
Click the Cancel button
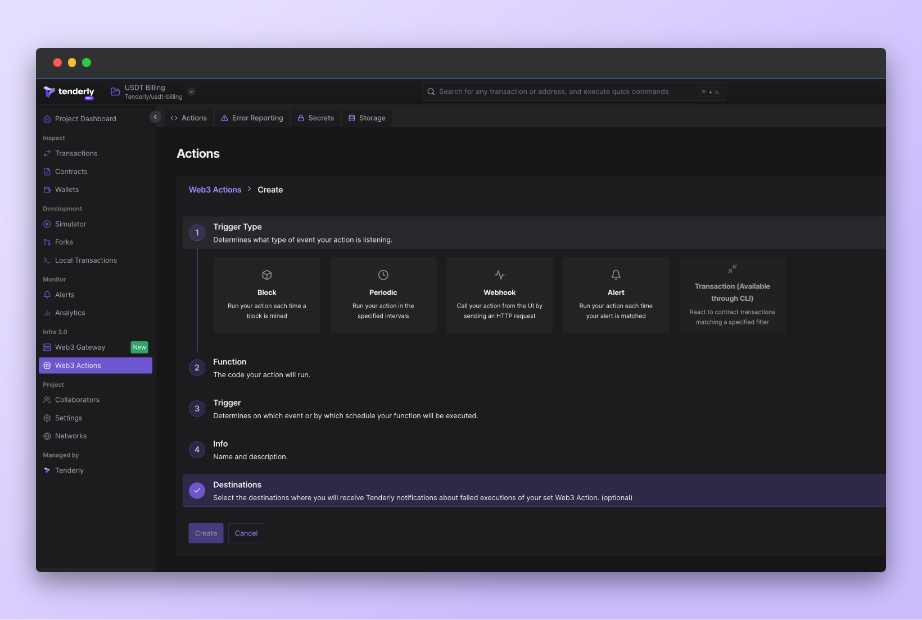246,534
